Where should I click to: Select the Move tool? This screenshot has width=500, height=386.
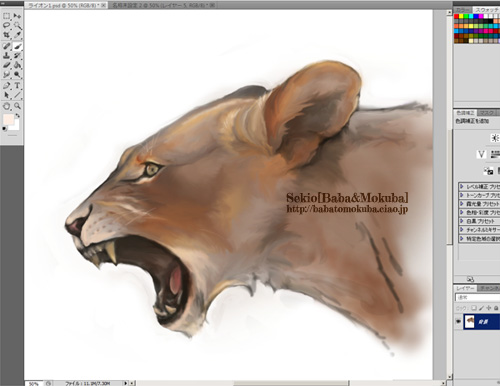coord(17,16)
